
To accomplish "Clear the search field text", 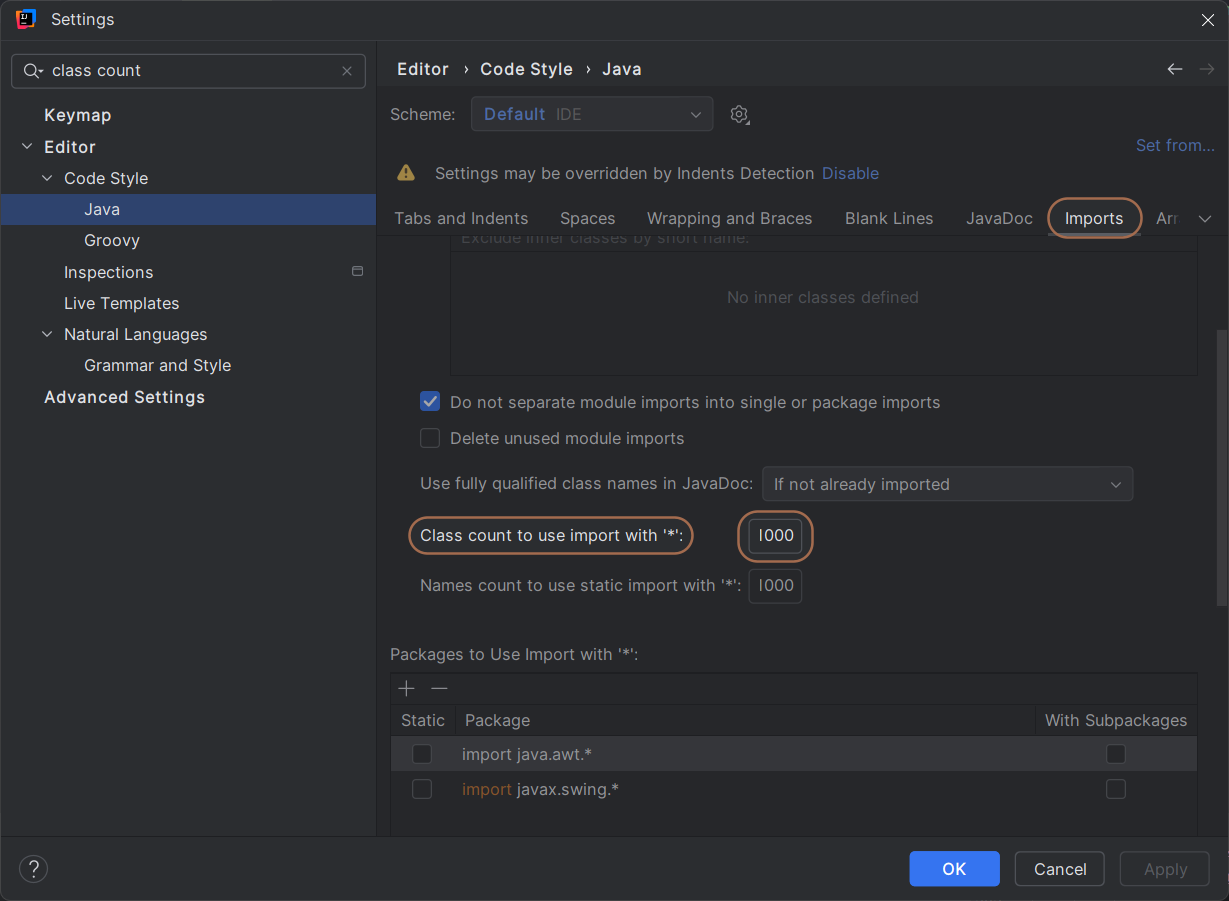I will click(x=347, y=71).
